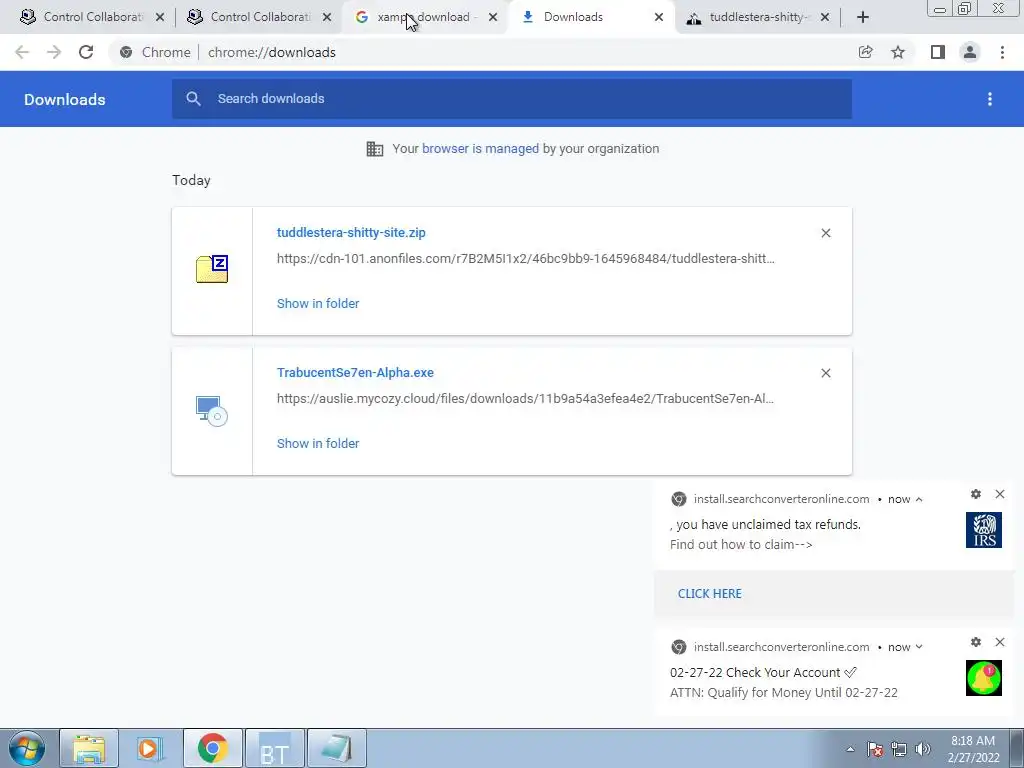
Task: Switch to the second Control Collaborati tab
Action: point(260,17)
